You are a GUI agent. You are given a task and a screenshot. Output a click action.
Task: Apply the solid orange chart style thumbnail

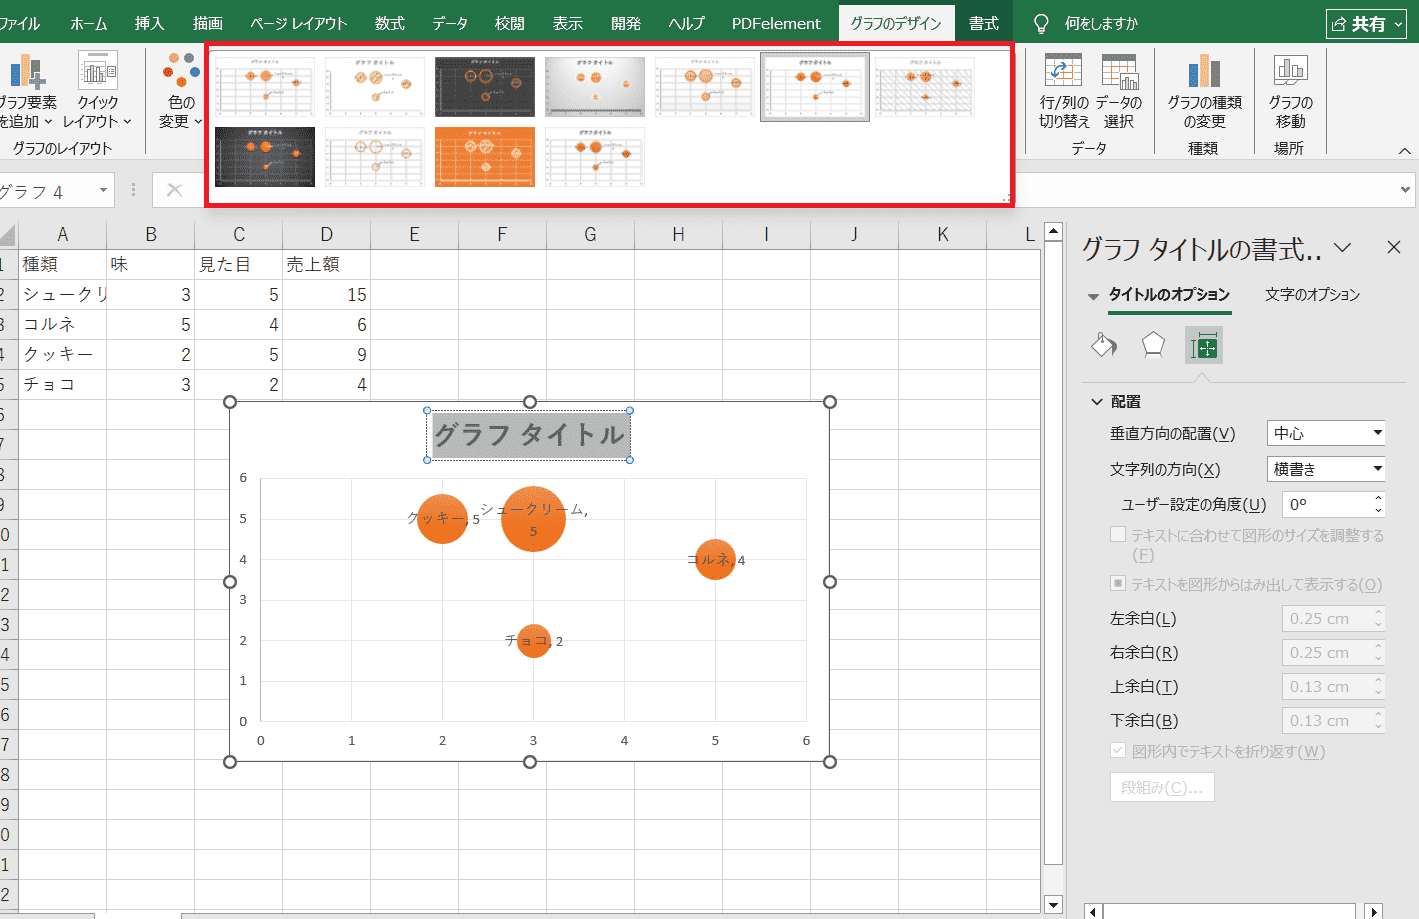[x=485, y=157]
